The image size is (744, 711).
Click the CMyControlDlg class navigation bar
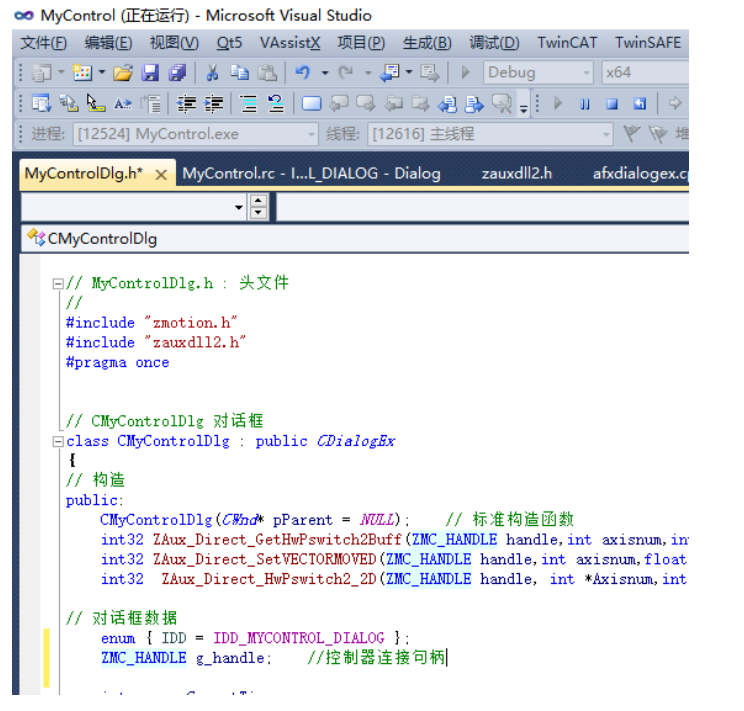[355, 239]
